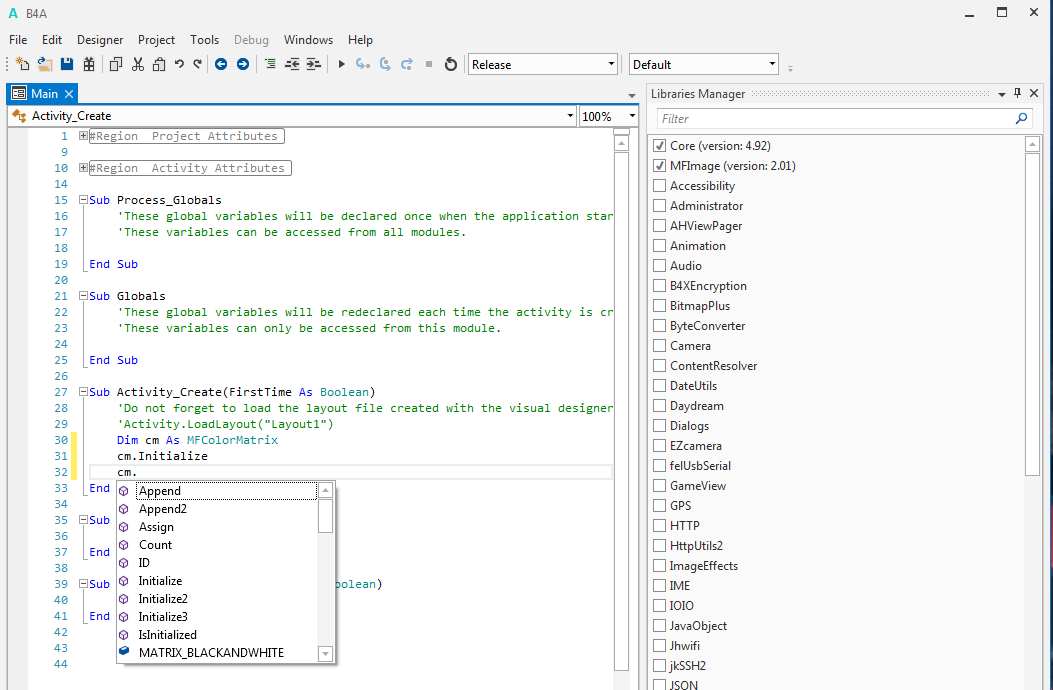This screenshot has width=1053, height=690.
Task: Select Initialize2 from the autocomplete list
Action: (x=163, y=599)
